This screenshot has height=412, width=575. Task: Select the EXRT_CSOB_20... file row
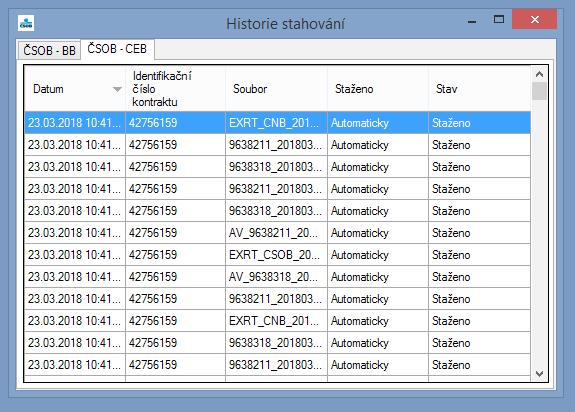point(278,254)
